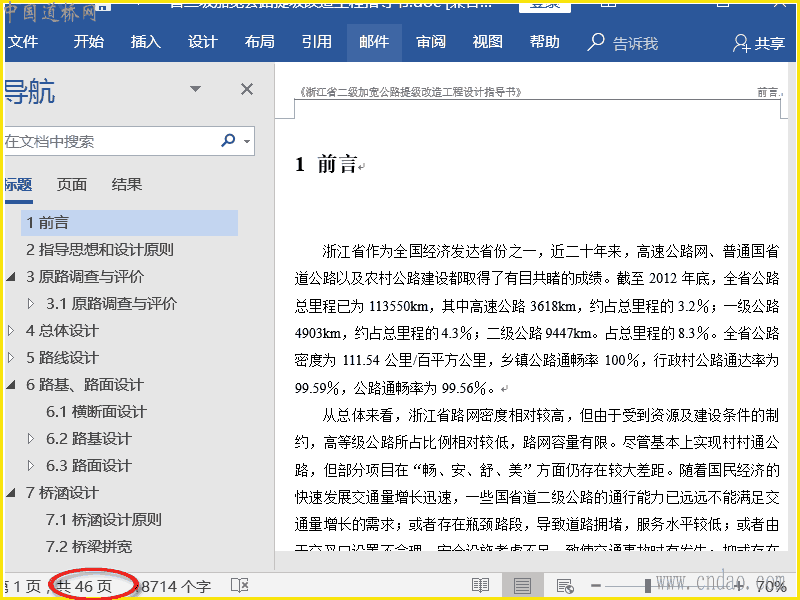
Task: Expand heading 6.3 路面设计 triangle
Action: tap(31, 466)
